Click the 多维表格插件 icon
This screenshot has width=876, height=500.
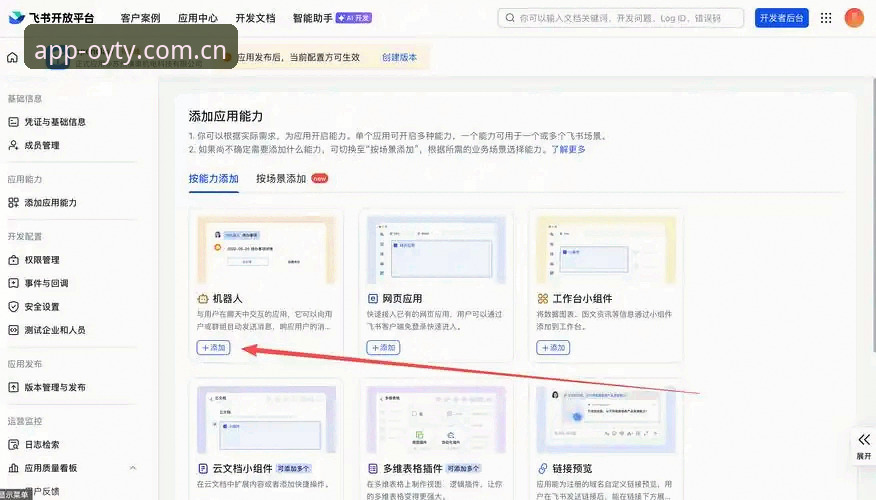[373, 468]
